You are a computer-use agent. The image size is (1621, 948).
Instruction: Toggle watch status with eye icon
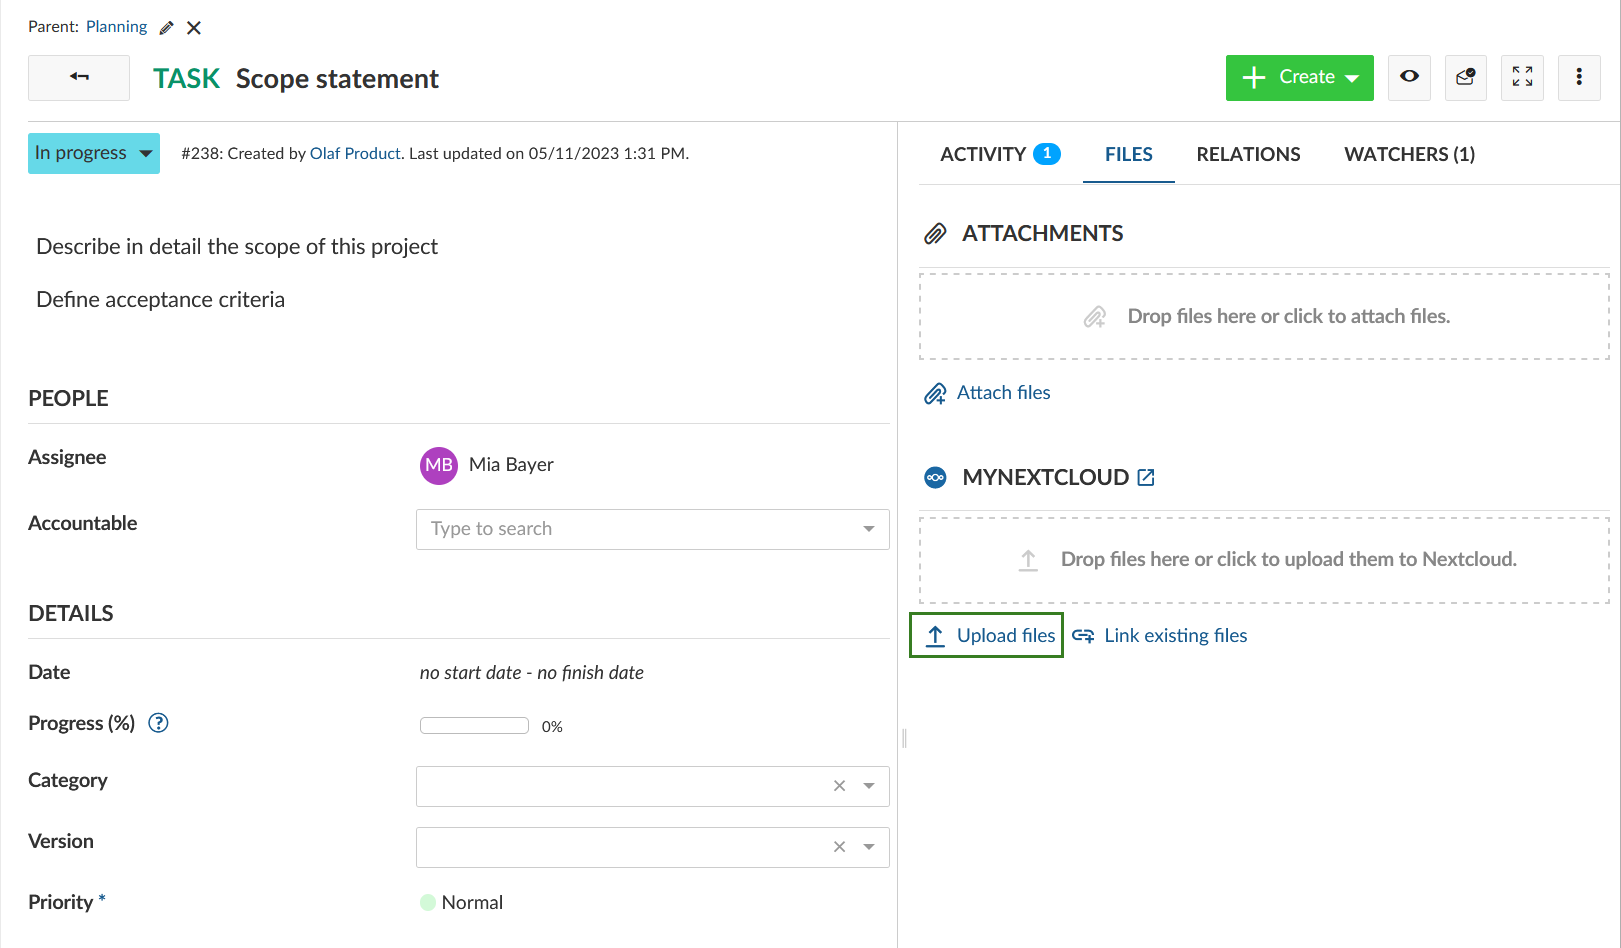pyautogui.click(x=1409, y=77)
